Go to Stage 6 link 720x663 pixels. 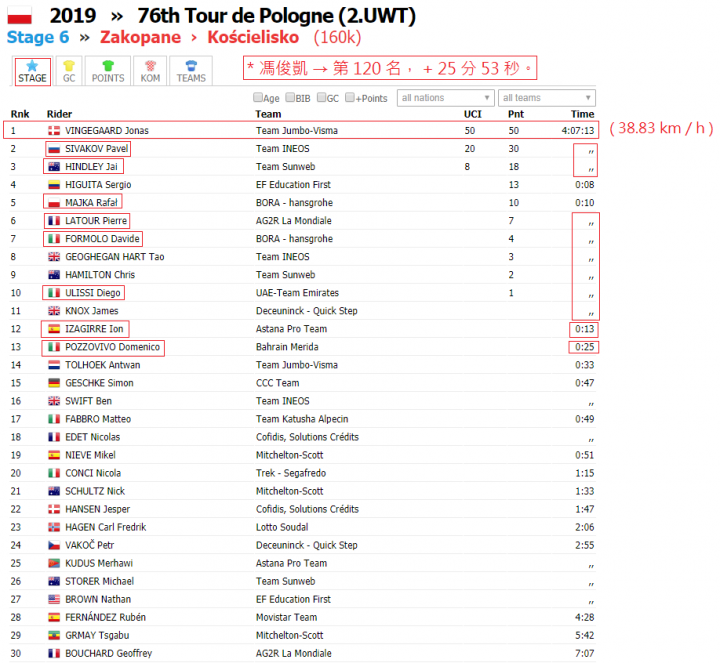tap(38, 37)
